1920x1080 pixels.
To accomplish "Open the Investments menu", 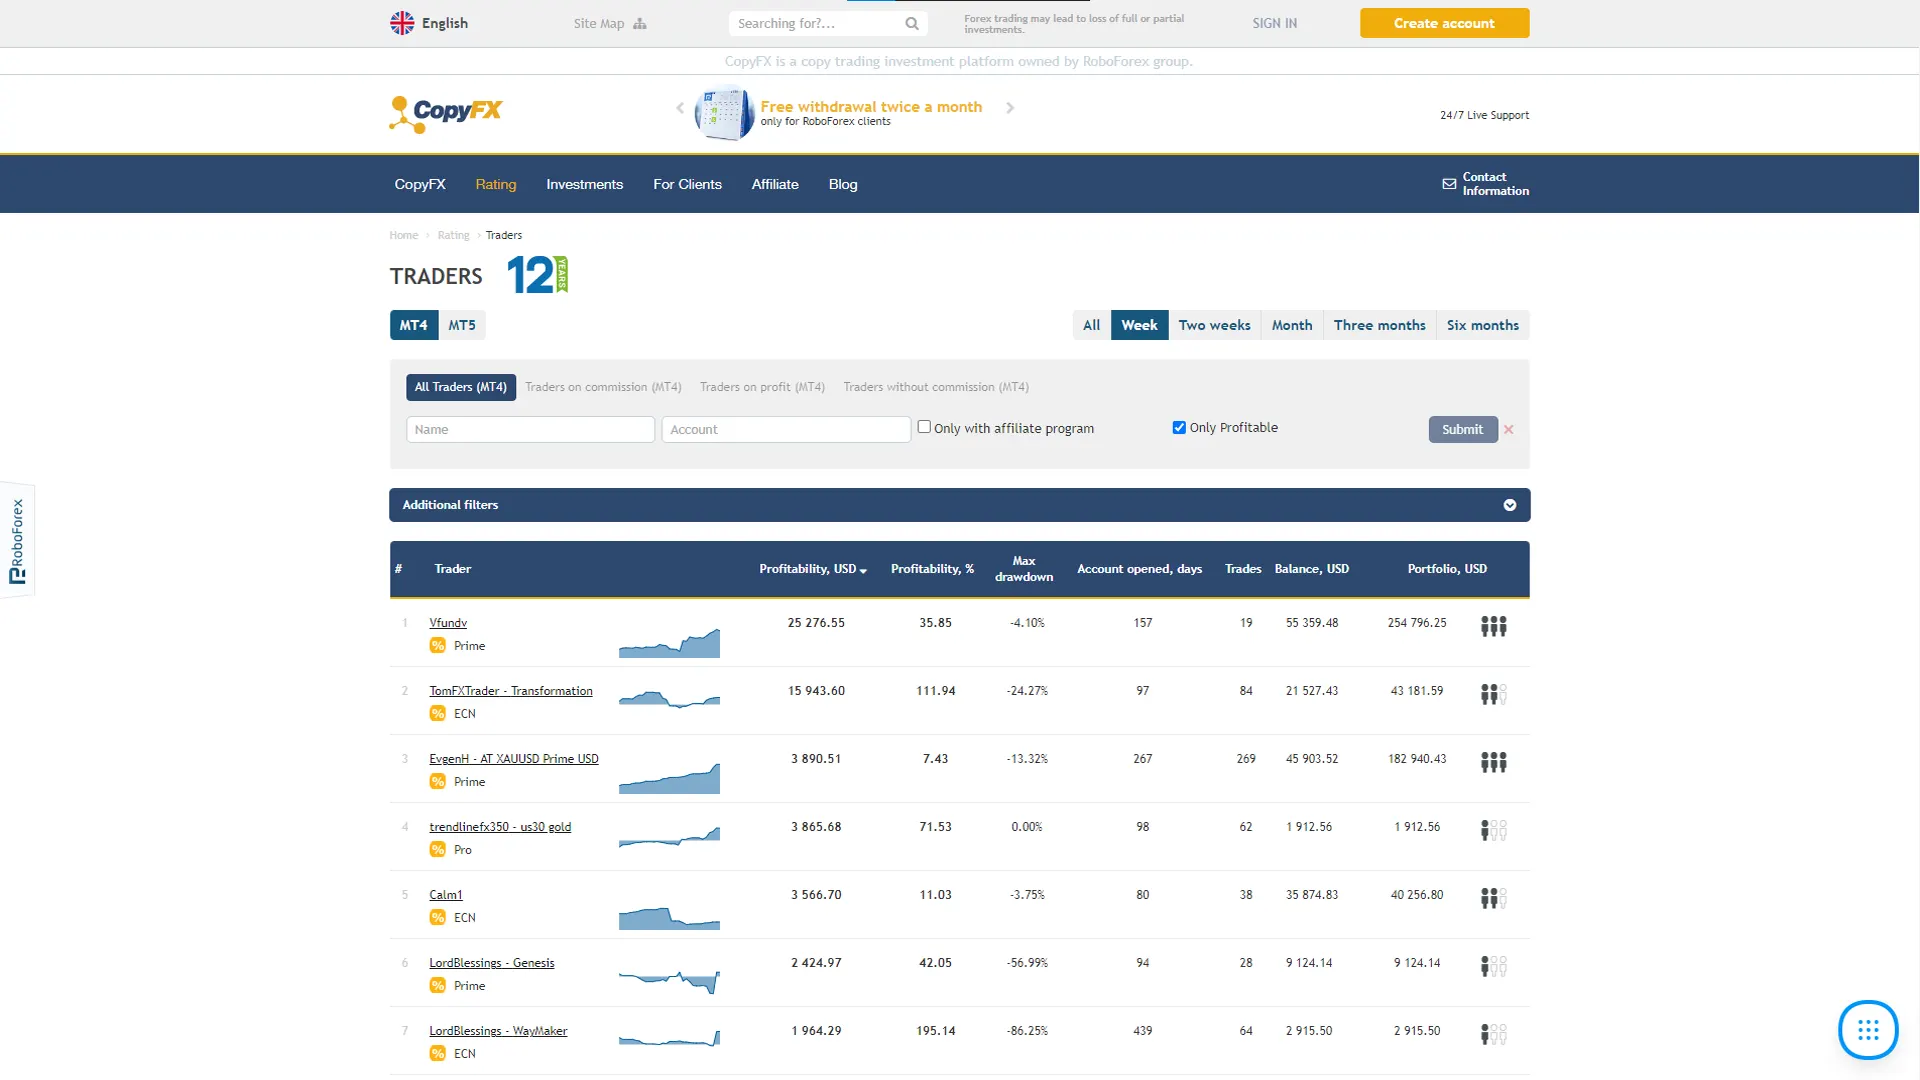I will pos(584,184).
